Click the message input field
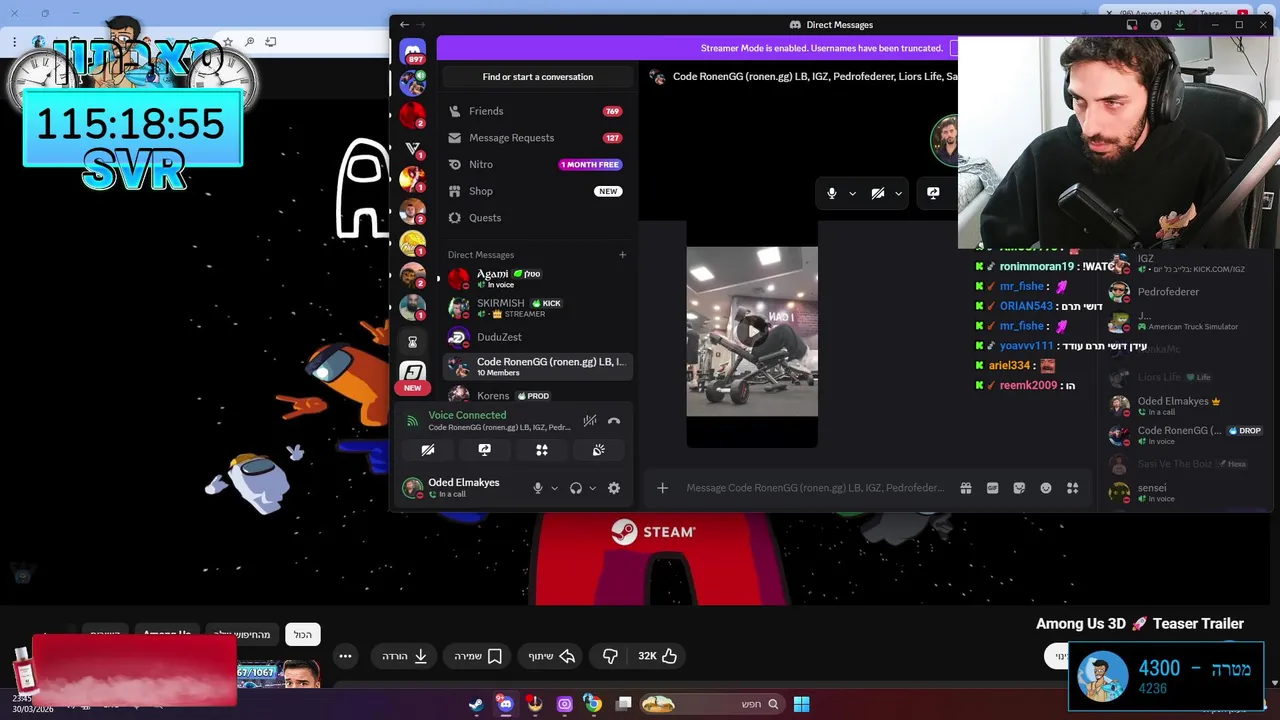1280x720 pixels. pyautogui.click(x=815, y=488)
